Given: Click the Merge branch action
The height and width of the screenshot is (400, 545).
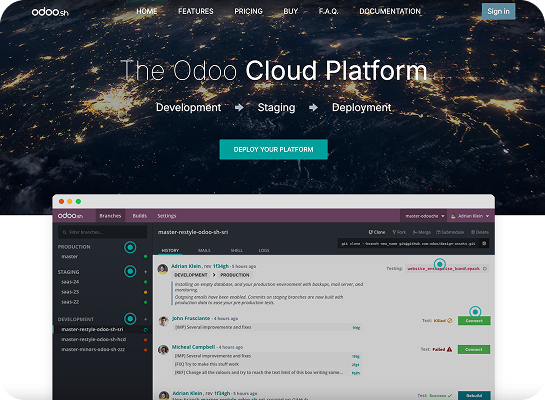Looking at the screenshot, I should [x=422, y=232].
